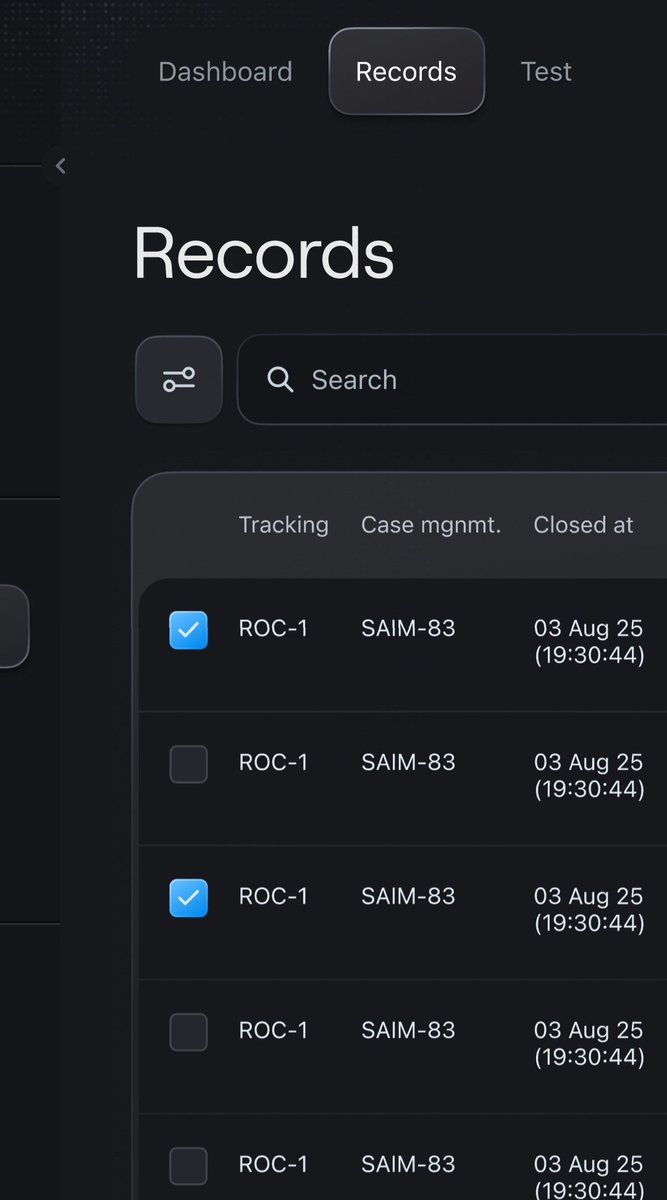This screenshot has height=1200, width=667.
Task: Click the Case mgnmt. column header
Action: click(431, 525)
